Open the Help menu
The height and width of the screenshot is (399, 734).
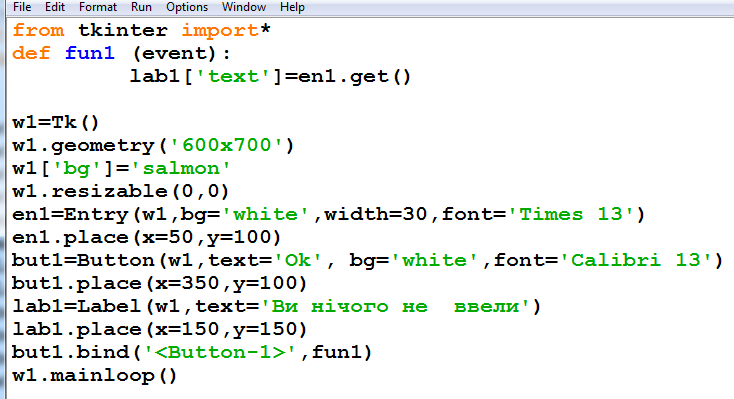coord(292,7)
